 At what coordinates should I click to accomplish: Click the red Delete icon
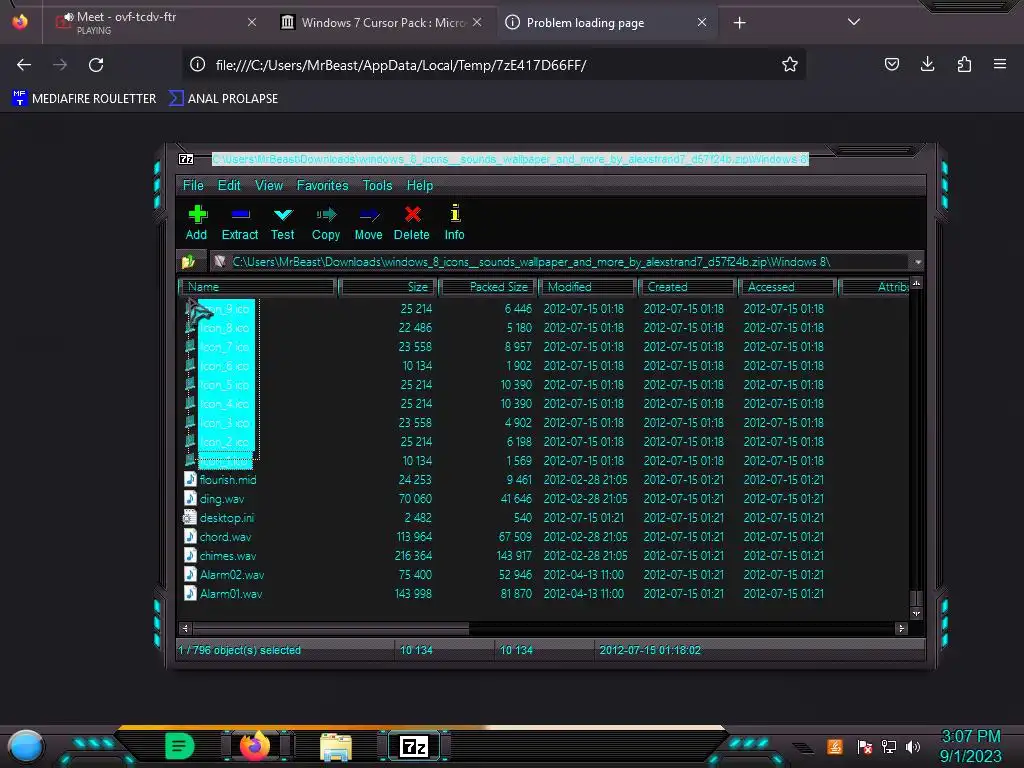(412, 214)
